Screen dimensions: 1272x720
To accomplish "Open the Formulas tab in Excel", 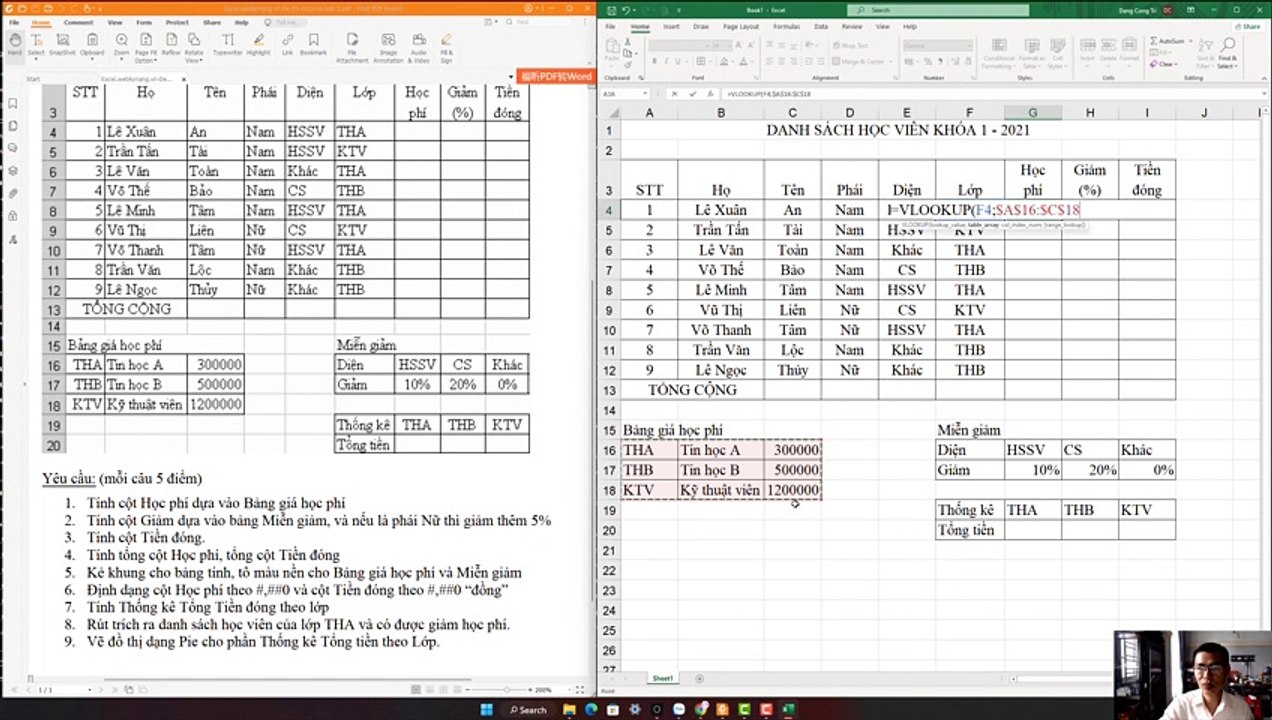I will pyautogui.click(x=786, y=26).
